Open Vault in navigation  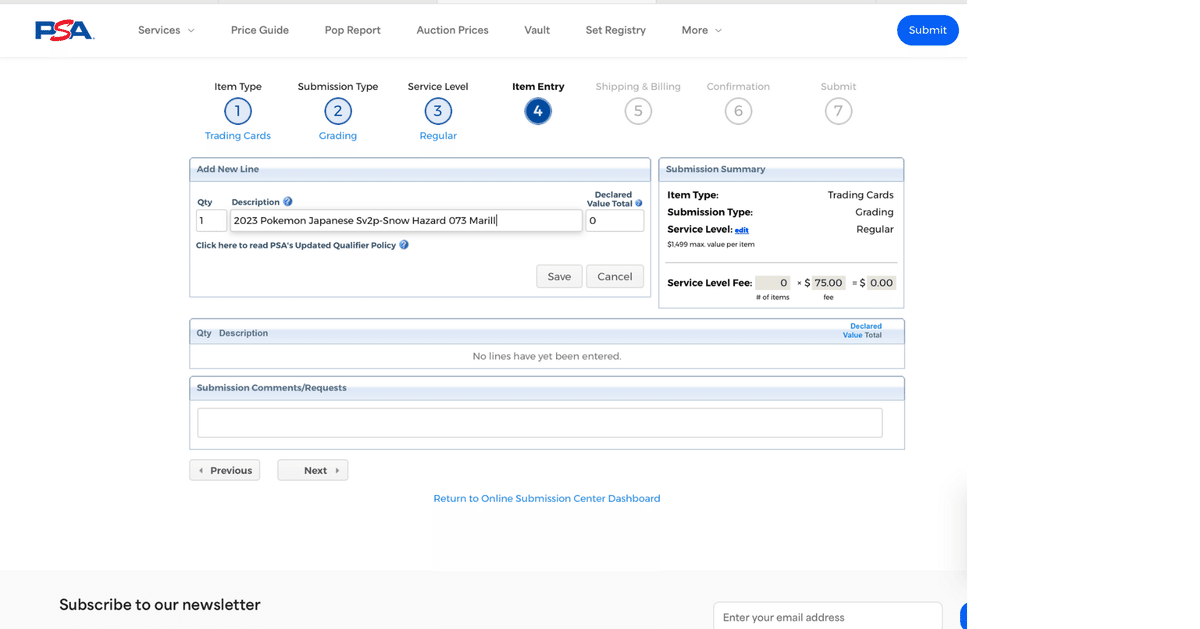pyautogui.click(x=537, y=30)
